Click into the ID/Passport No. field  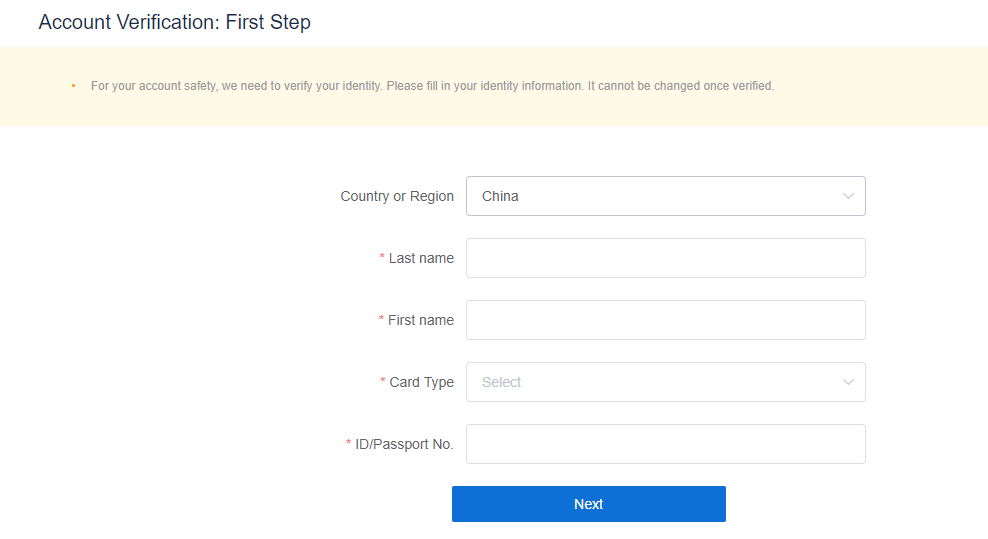click(665, 444)
